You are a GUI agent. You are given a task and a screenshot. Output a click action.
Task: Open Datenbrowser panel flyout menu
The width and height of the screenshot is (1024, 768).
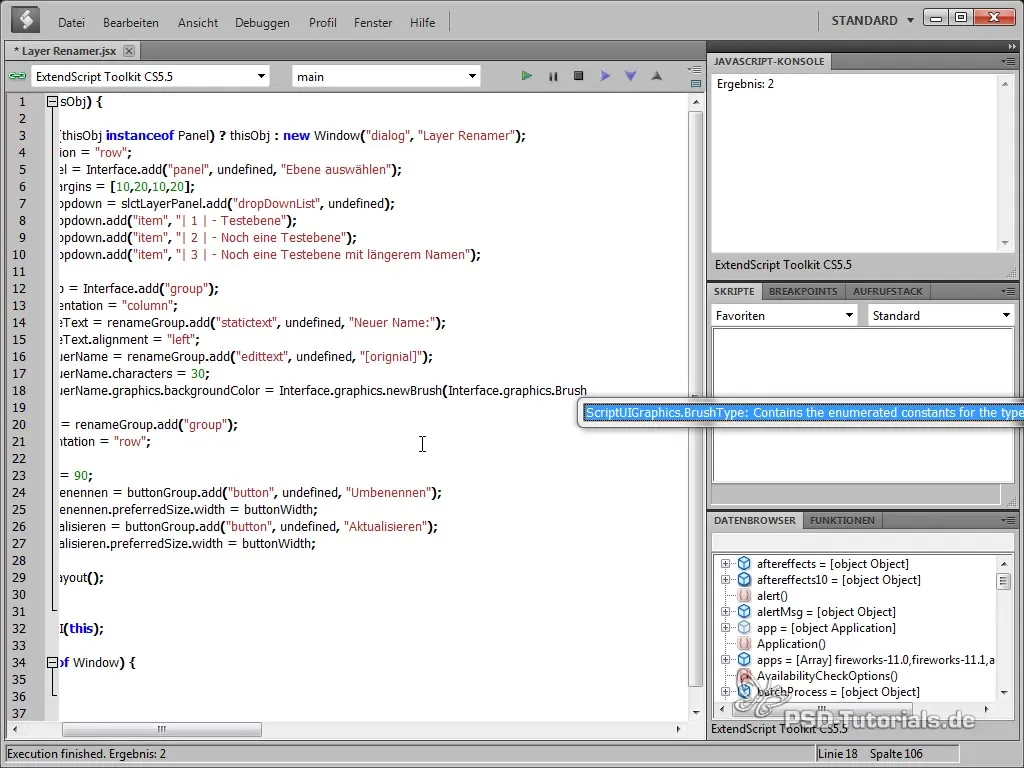(x=1009, y=520)
